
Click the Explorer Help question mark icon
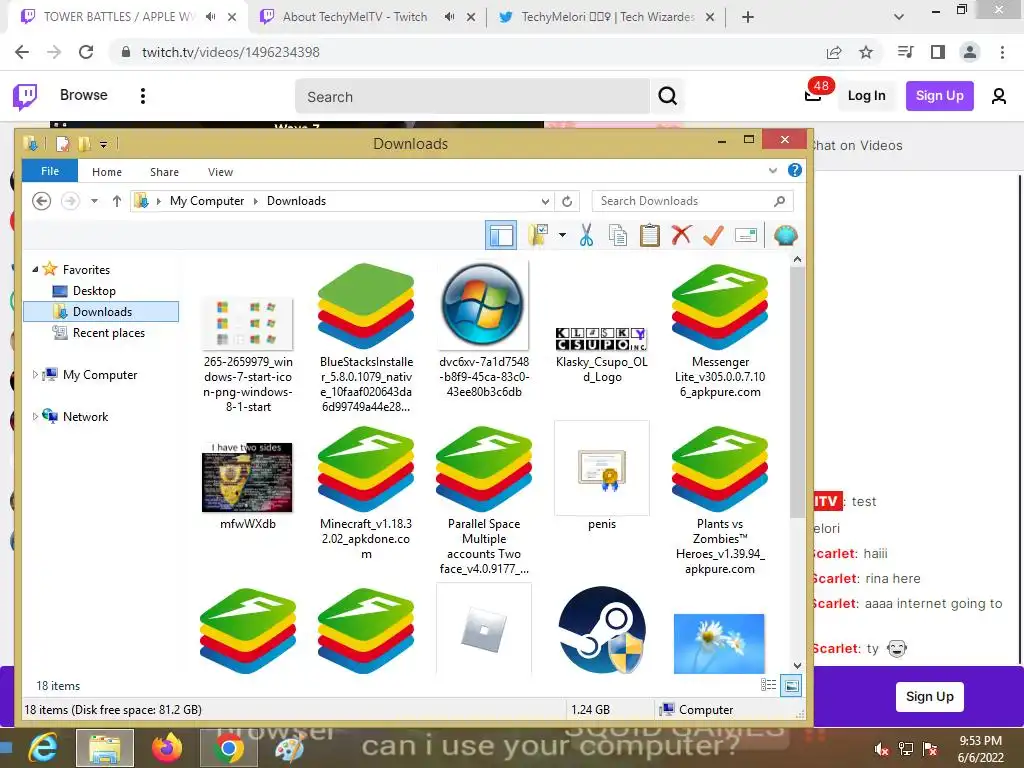[x=795, y=170]
